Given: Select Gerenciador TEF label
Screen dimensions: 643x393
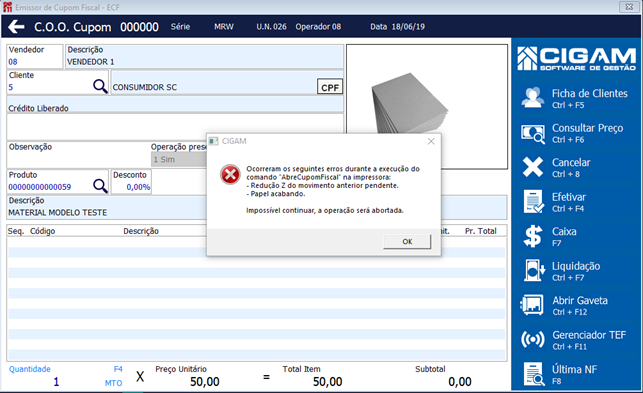Looking at the screenshot, I should (589, 335).
